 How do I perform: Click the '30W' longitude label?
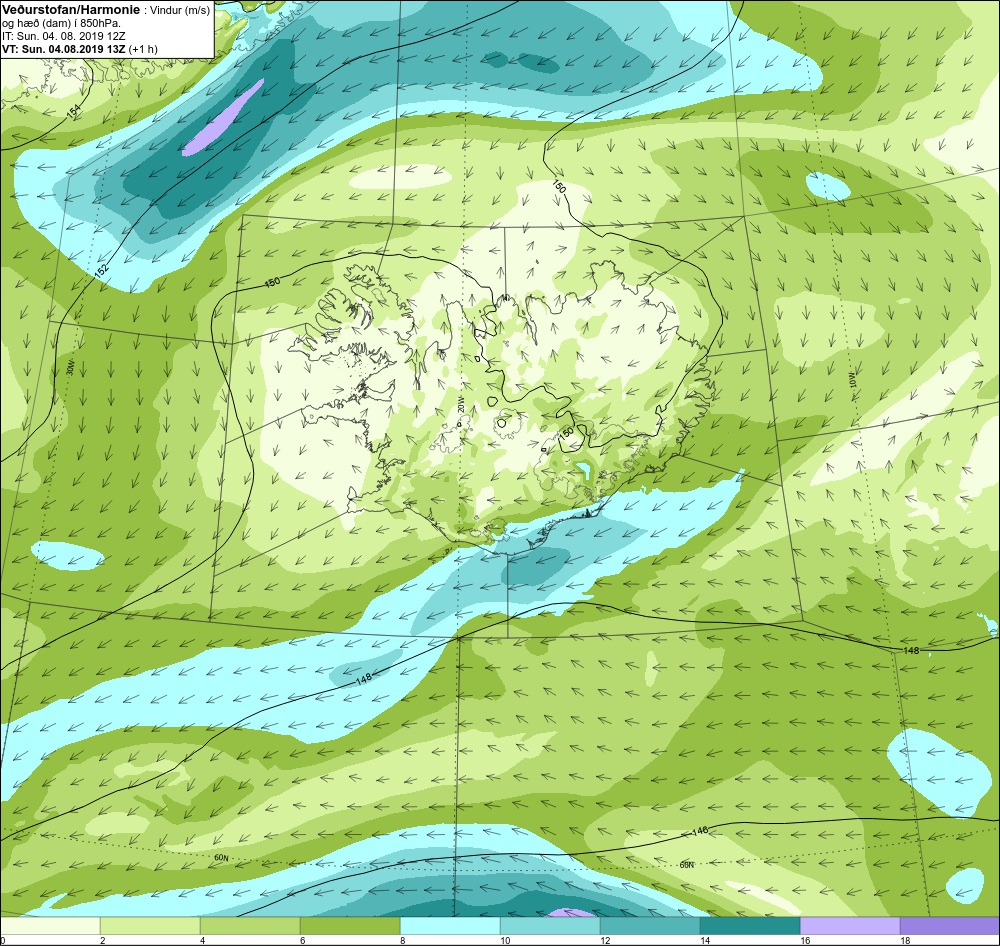70,367
